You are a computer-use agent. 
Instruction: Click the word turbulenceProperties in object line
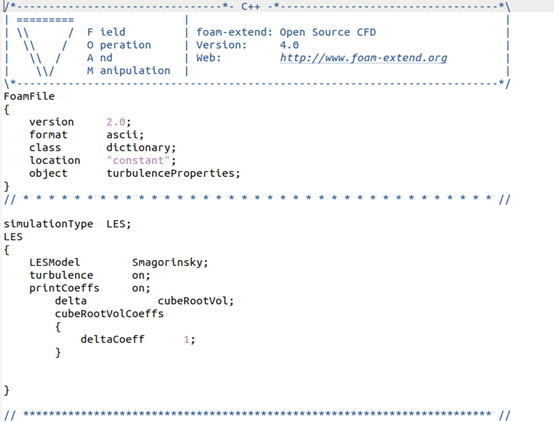click(x=170, y=173)
